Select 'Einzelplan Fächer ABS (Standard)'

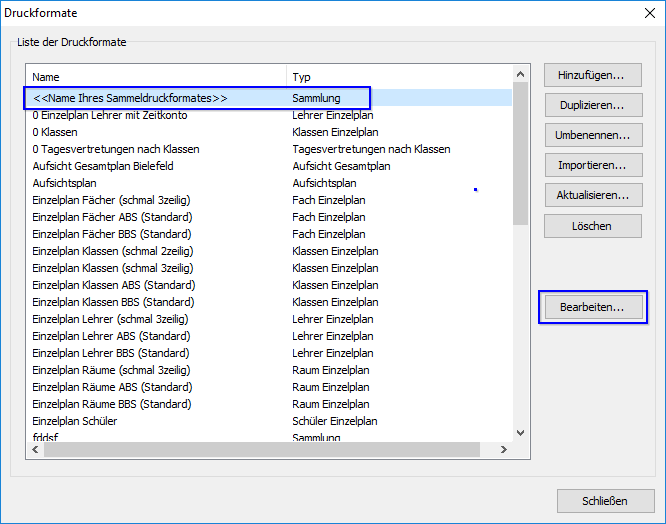click(112, 217)
